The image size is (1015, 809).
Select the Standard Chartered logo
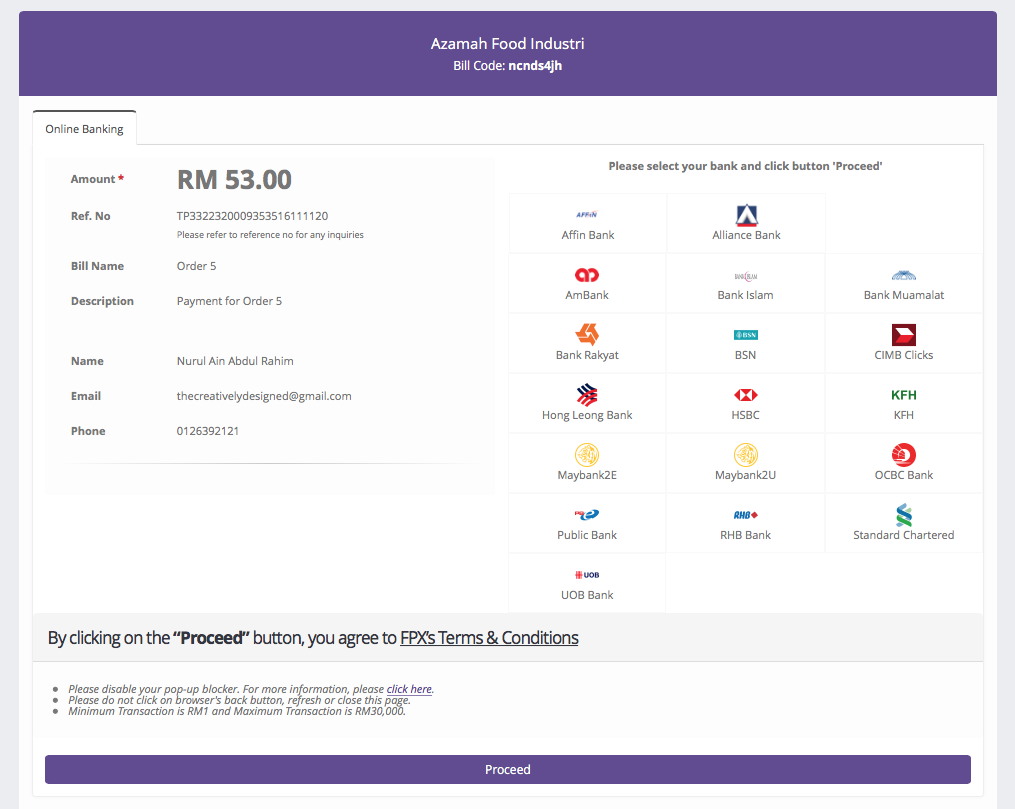[x=904, y=515]
